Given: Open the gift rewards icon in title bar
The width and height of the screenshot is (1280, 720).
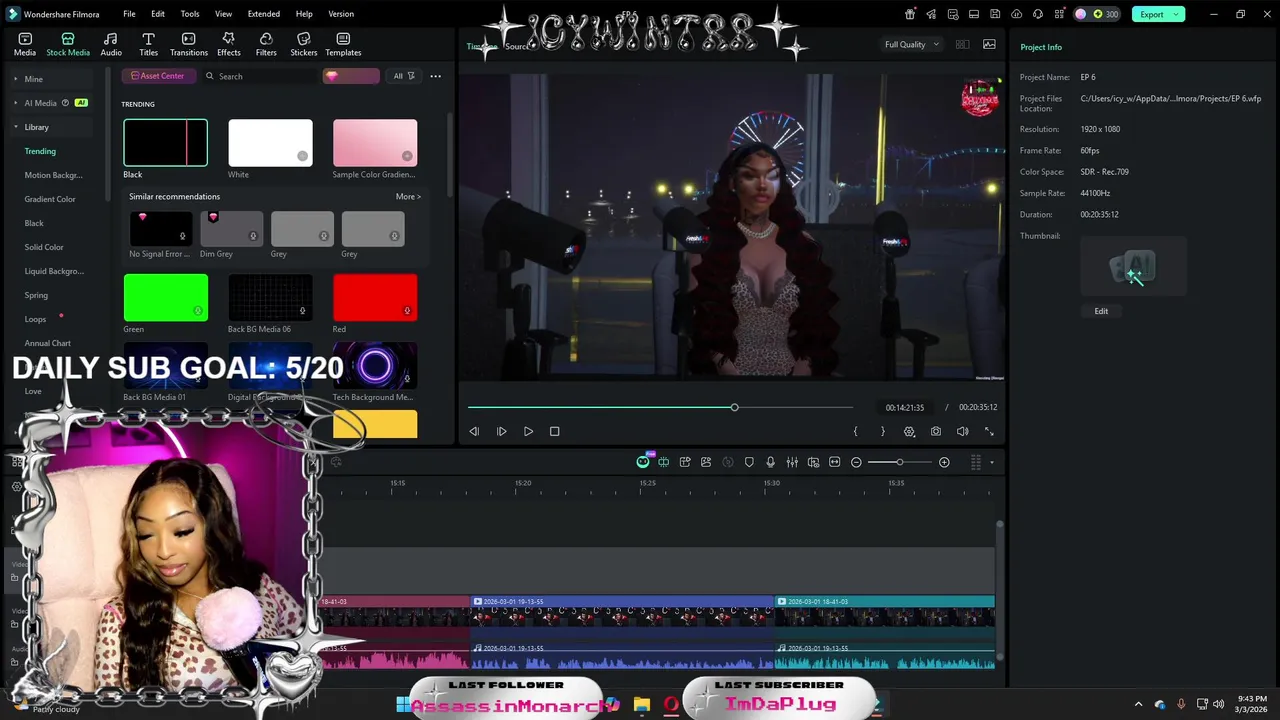Looking at the screenshot, I should pos(910,14).
